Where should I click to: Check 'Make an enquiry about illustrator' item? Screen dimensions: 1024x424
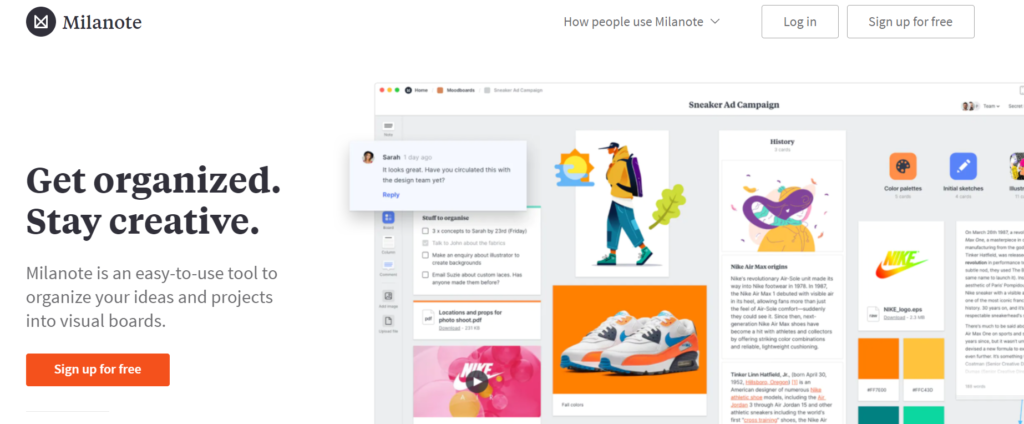click(426, 255)
